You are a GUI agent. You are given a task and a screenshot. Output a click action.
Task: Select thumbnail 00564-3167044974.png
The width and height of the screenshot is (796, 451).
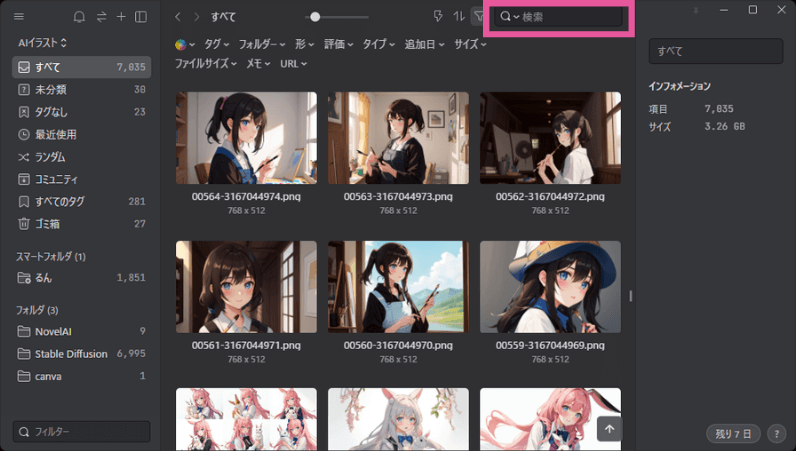click(246, 138)
